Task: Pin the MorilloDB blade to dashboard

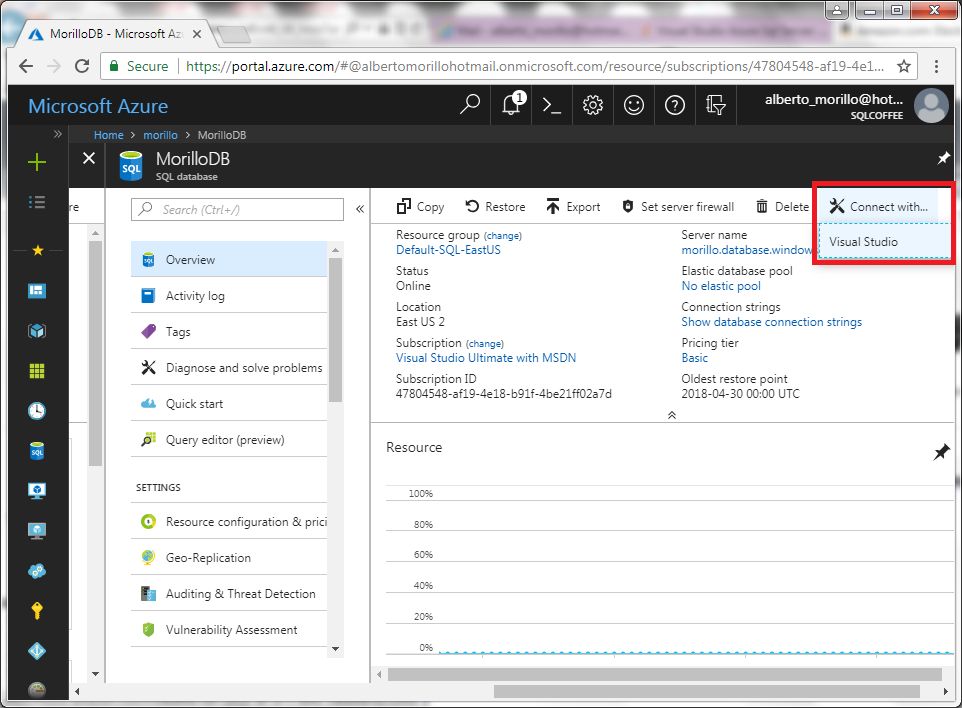Action: (x=944, y=158)
